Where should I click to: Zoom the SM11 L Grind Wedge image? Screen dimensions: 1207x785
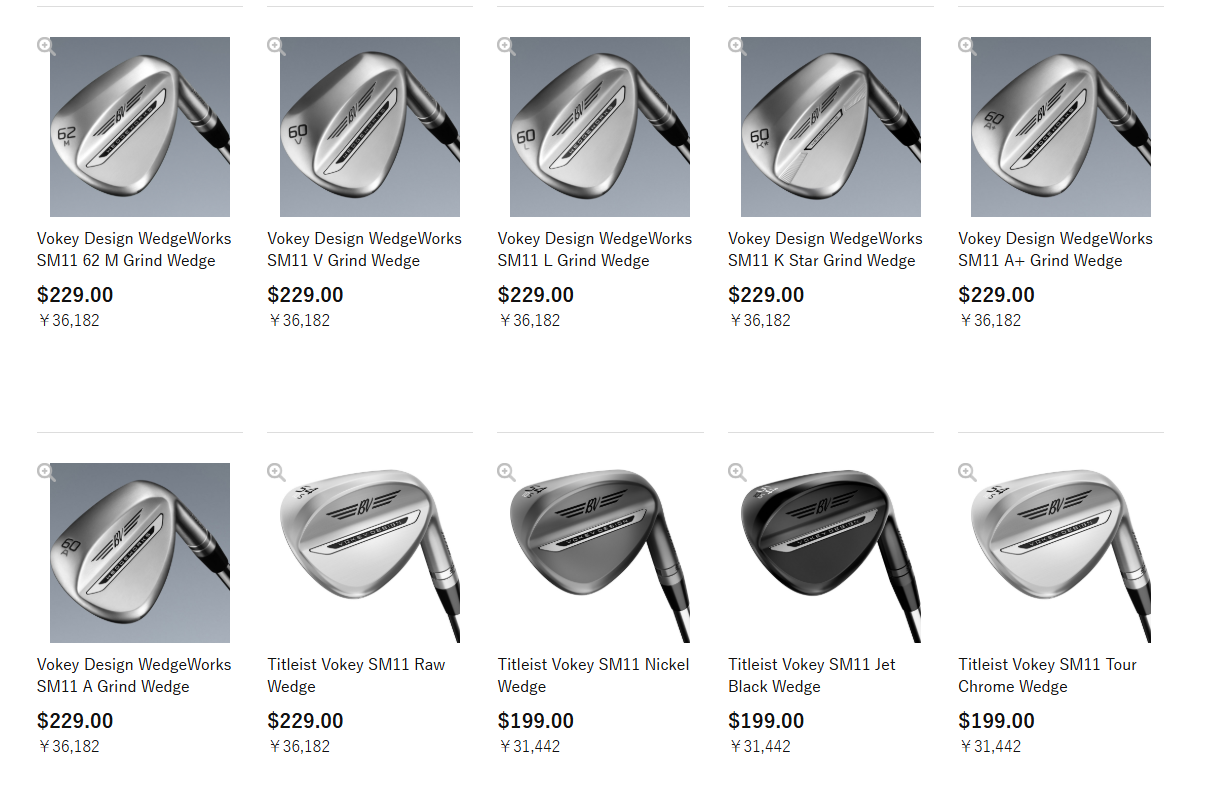(506, 46)
